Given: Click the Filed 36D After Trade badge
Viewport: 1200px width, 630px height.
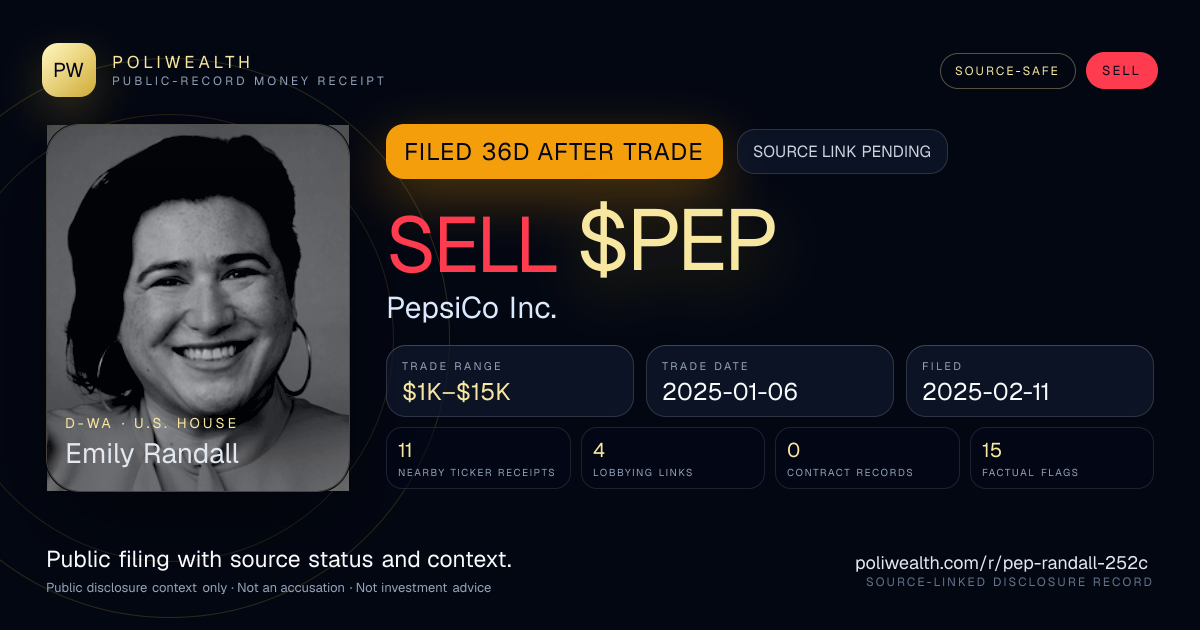Looking at the screenshot, I should coord(554,152).
